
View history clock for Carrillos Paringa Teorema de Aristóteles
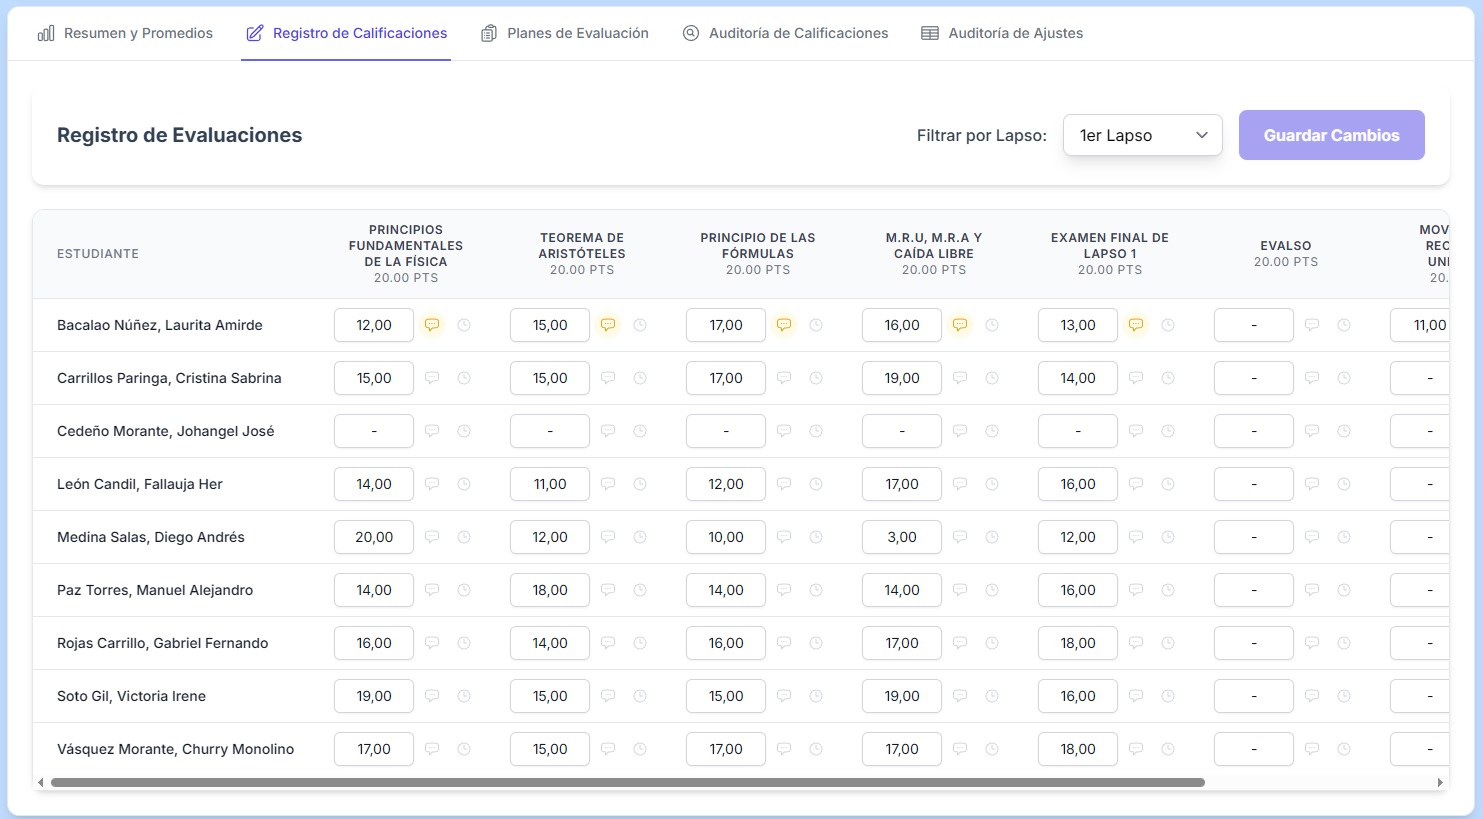(640, 378)
